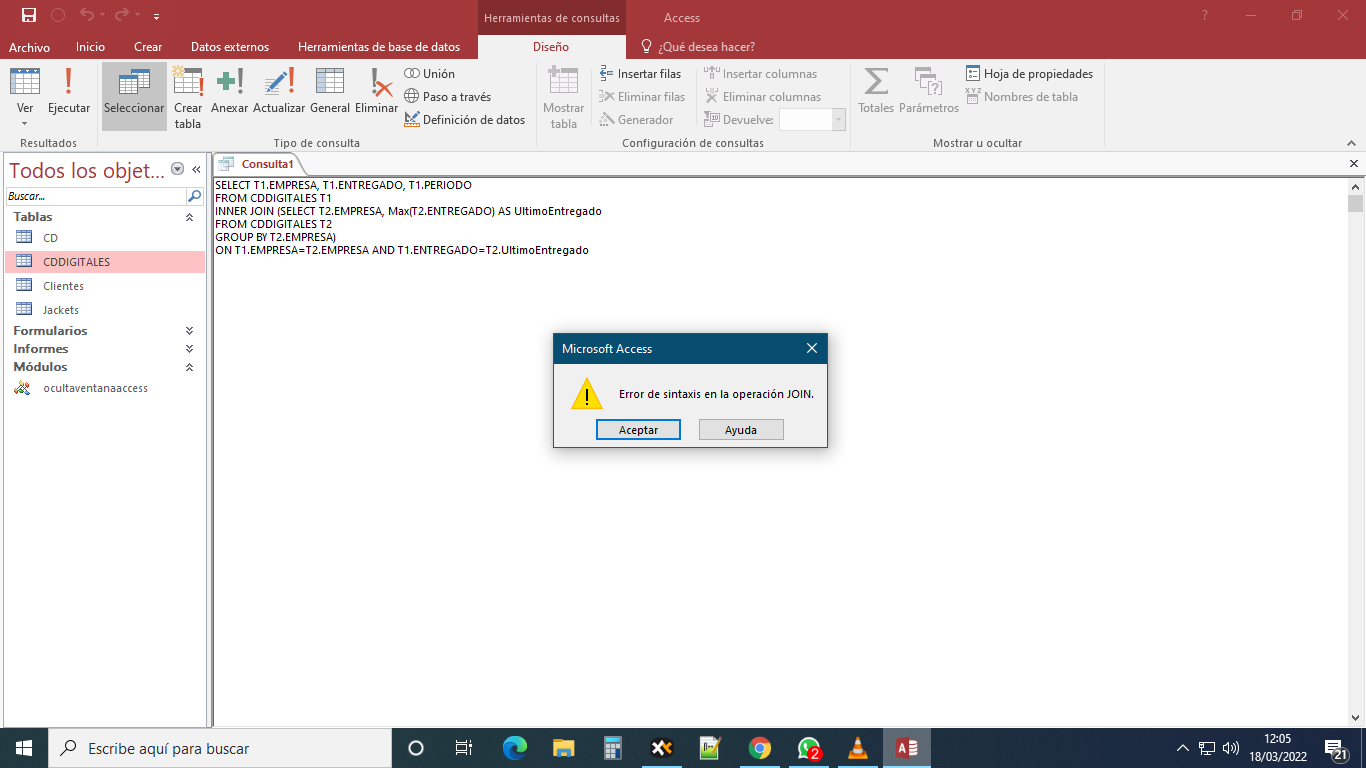Click the ¿Qué desea hacer? search box
The width and height of the screenshot is (1366, 768).
coord(698,47)
